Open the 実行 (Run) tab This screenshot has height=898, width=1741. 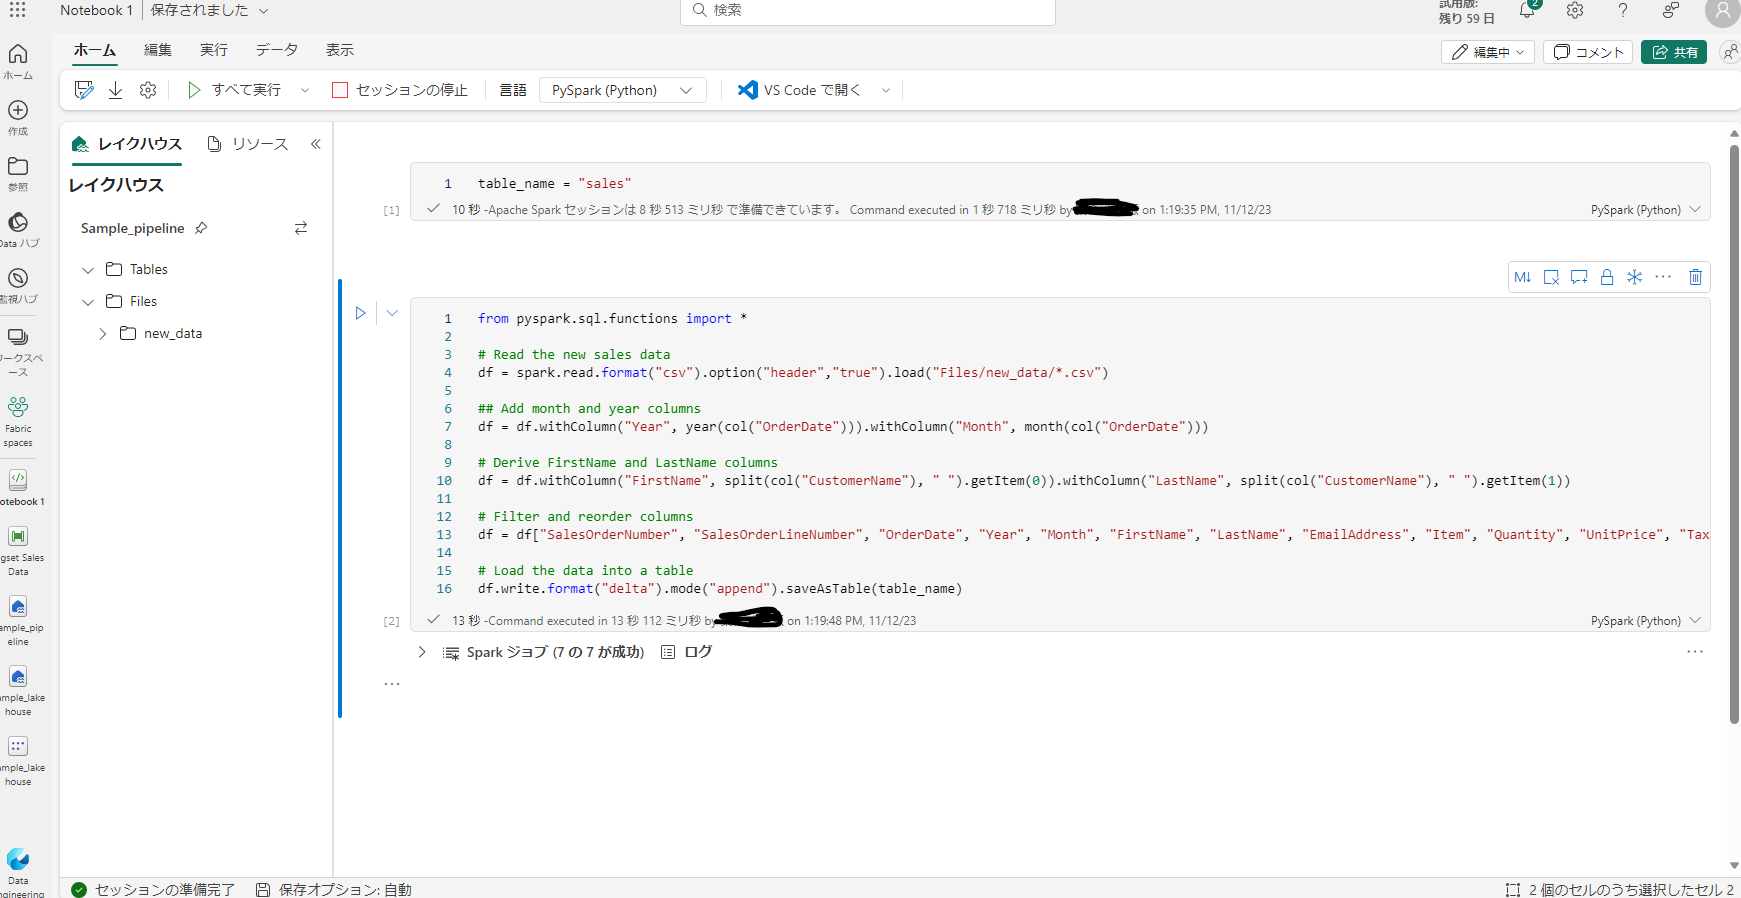coord(214,50)
